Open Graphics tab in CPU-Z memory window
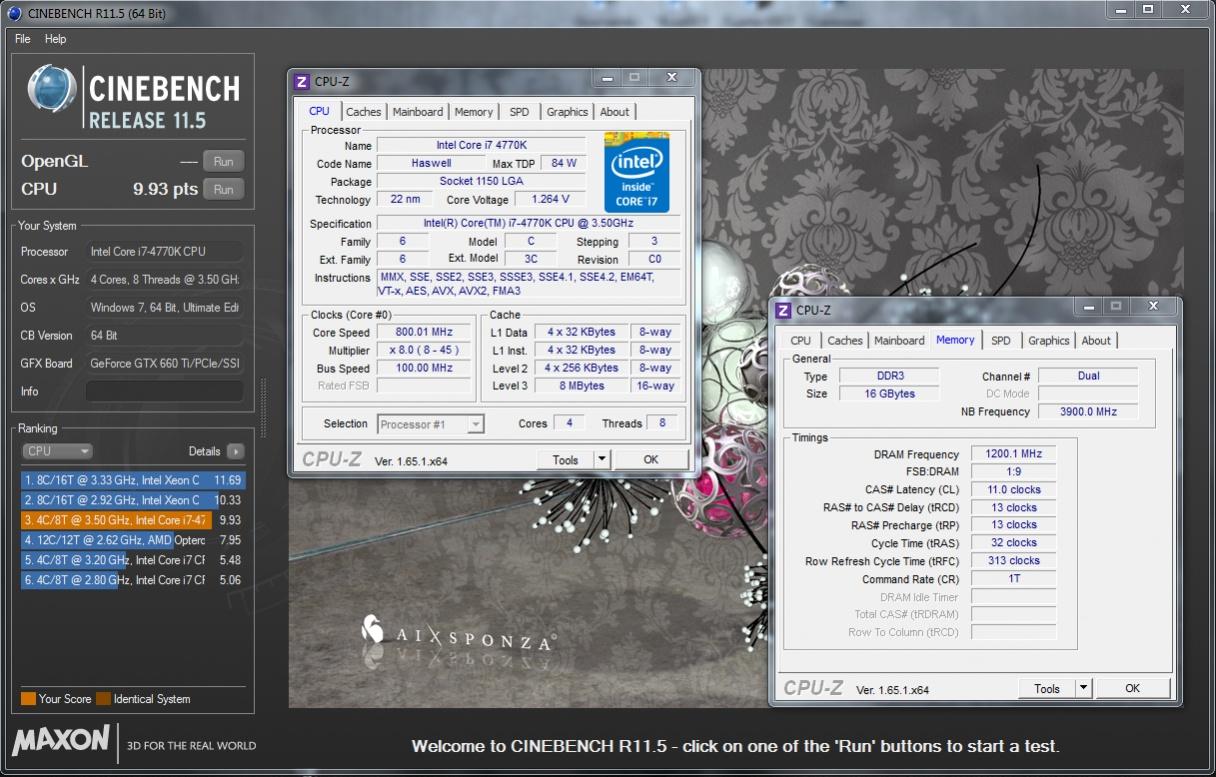Image resolution: width=1216 pixels, height=777 pixels. [1049, 340]
